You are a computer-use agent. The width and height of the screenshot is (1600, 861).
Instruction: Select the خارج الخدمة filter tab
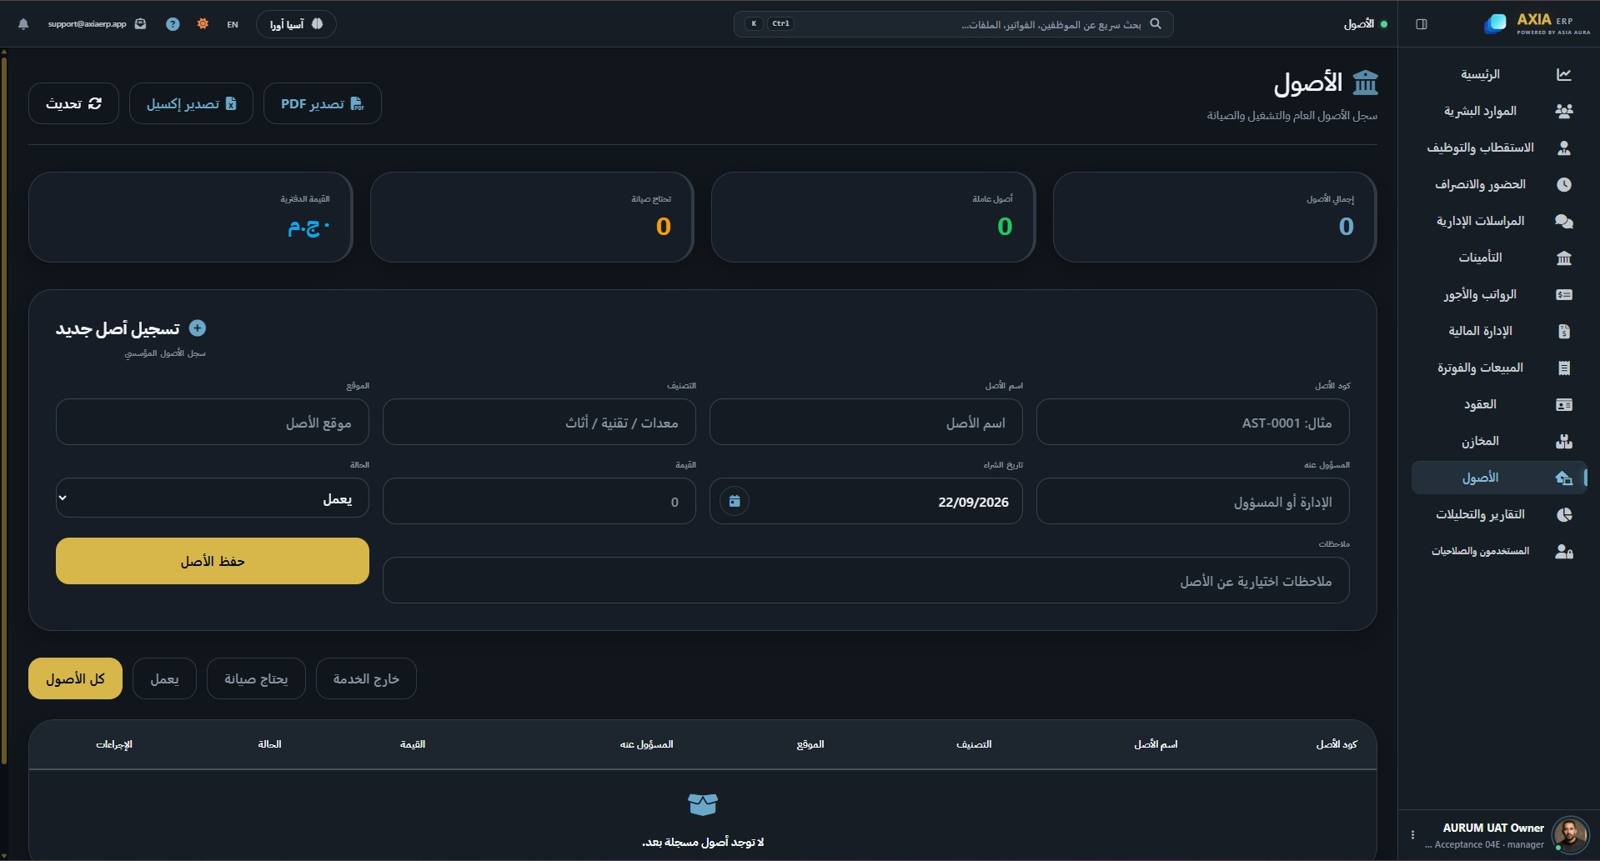coord(366,679)
